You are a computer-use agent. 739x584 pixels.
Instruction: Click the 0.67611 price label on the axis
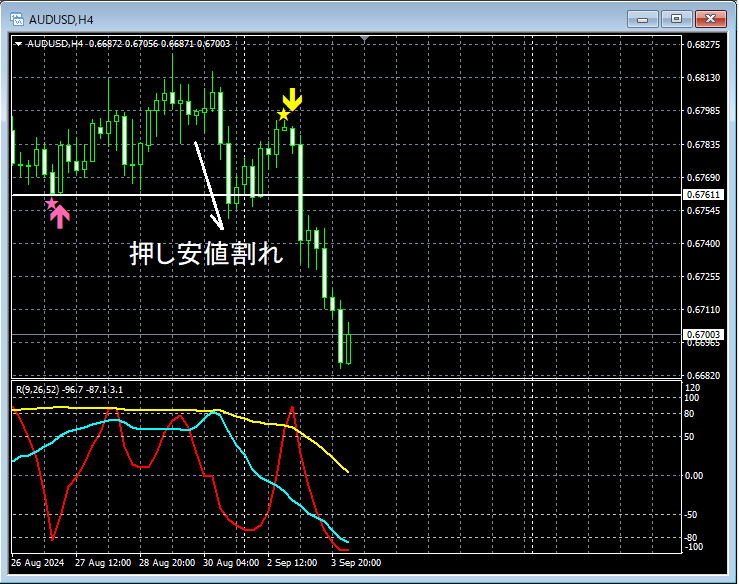pyautogui.click(x=703, y=195)
